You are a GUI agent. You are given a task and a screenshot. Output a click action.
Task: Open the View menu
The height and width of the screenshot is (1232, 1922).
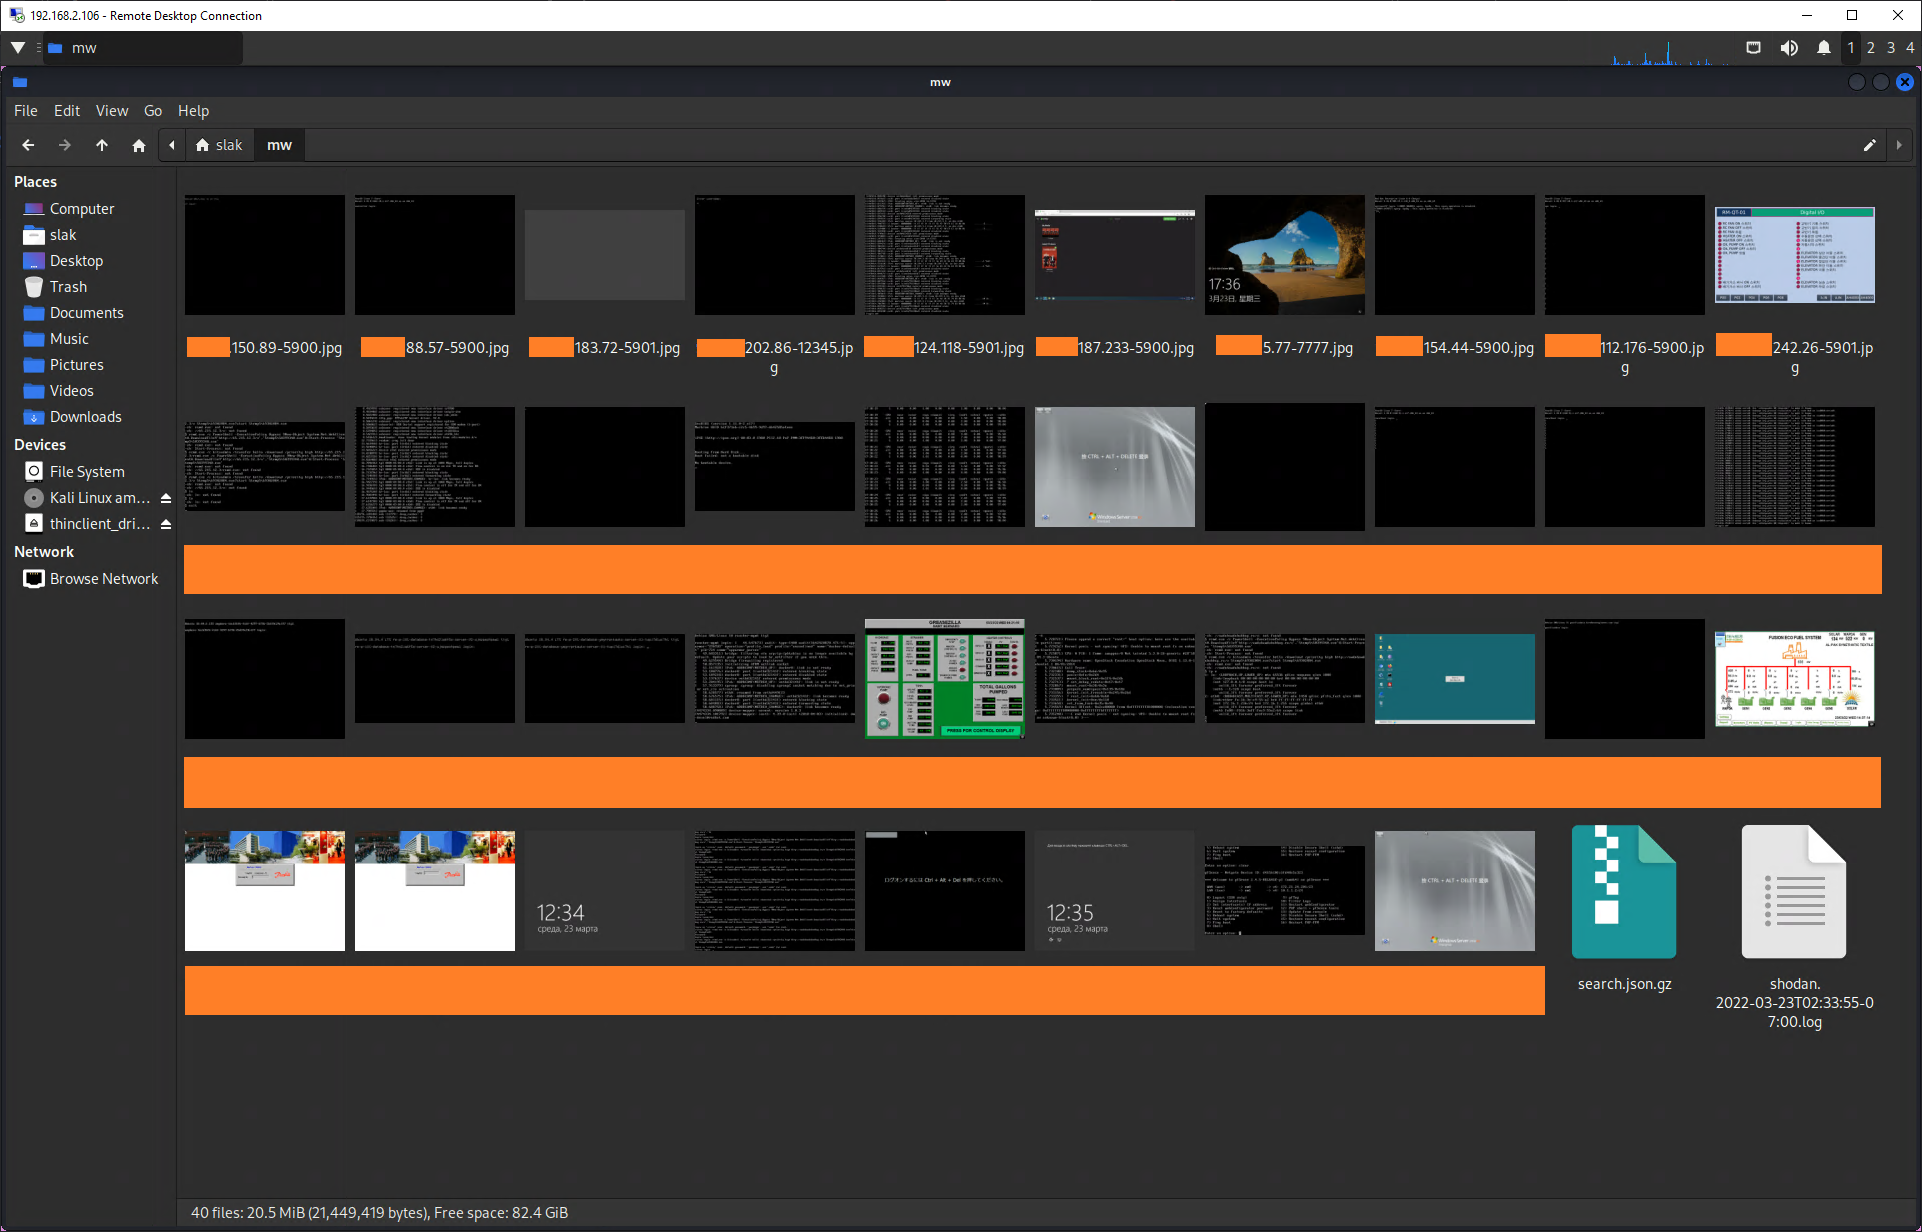tap(111, 111)
